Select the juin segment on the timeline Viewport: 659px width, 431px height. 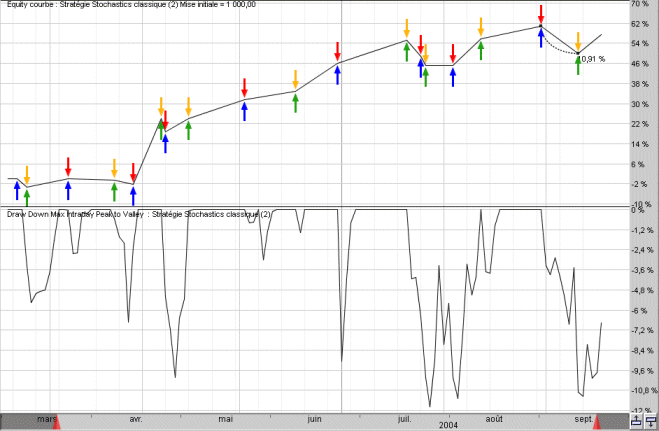pyautogui.click(x=315, y=419)
